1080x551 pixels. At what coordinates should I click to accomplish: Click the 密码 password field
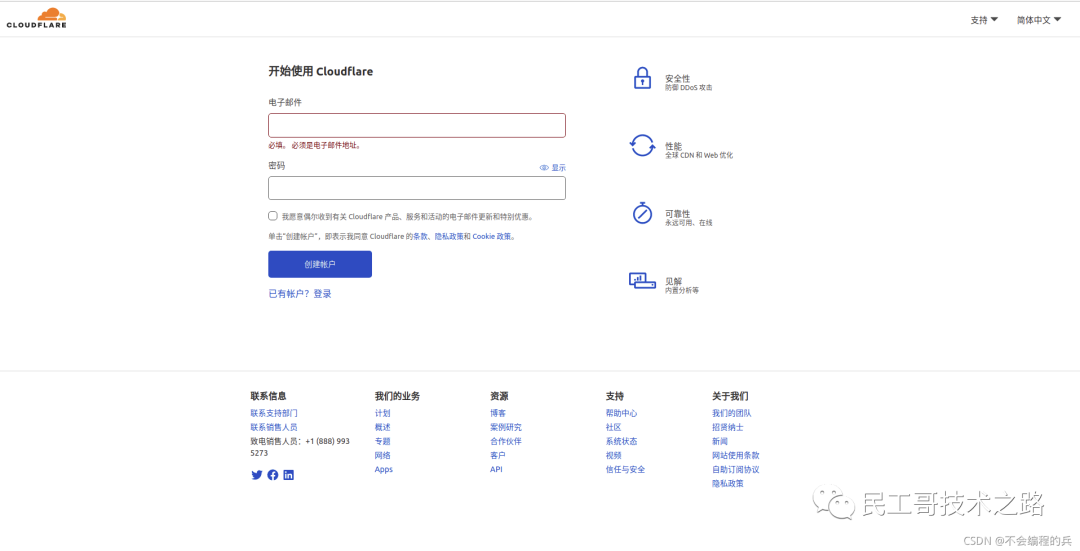click(x=416, y=188)
